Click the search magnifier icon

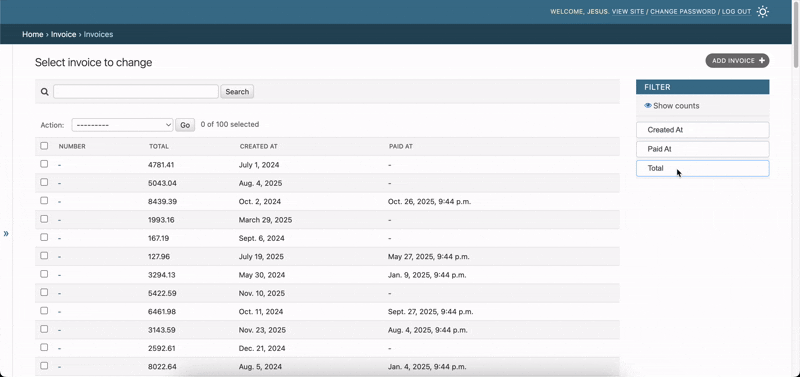45,92
